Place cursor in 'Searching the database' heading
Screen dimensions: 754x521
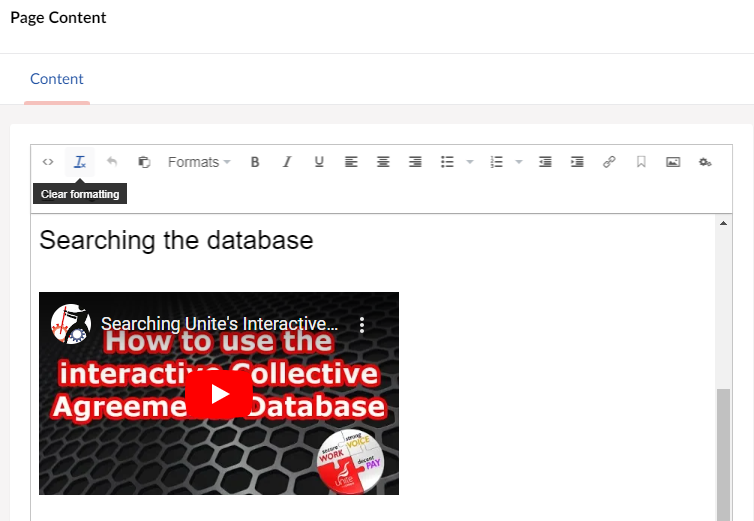click(176, 240)
